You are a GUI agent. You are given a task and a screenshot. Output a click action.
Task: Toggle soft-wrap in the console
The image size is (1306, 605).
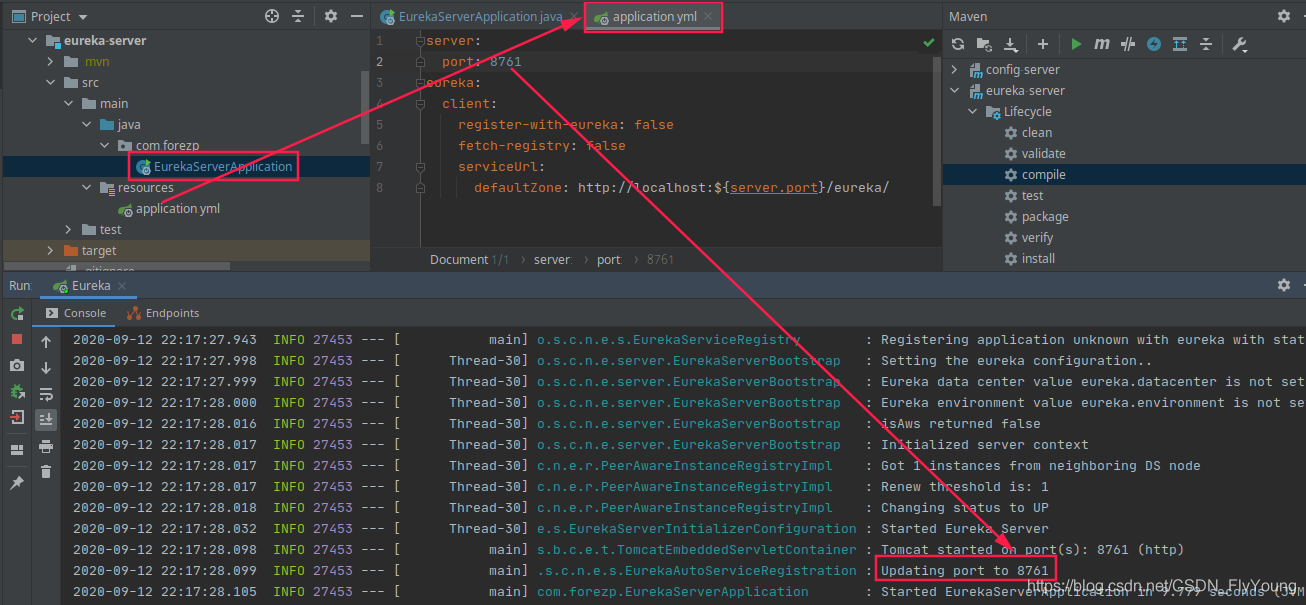tap(46, 394)
